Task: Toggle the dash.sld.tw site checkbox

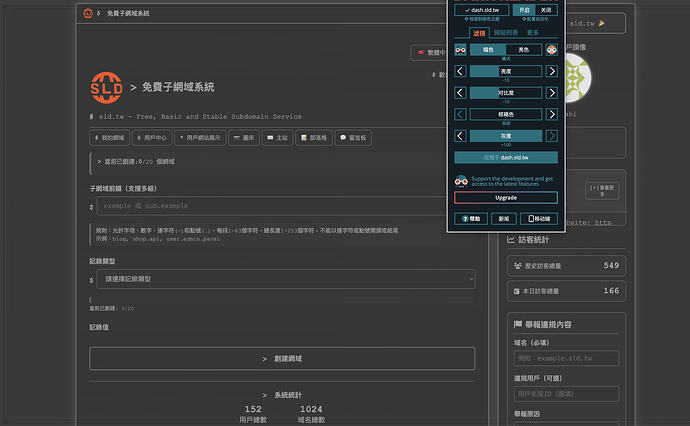Action: pyautogui.click(x=481, y=10)
